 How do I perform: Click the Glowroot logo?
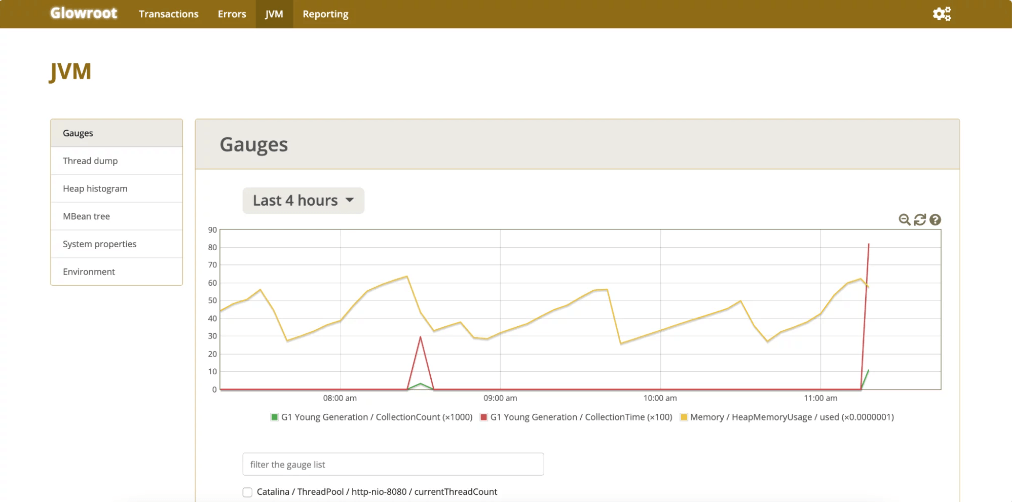(83, 14)
